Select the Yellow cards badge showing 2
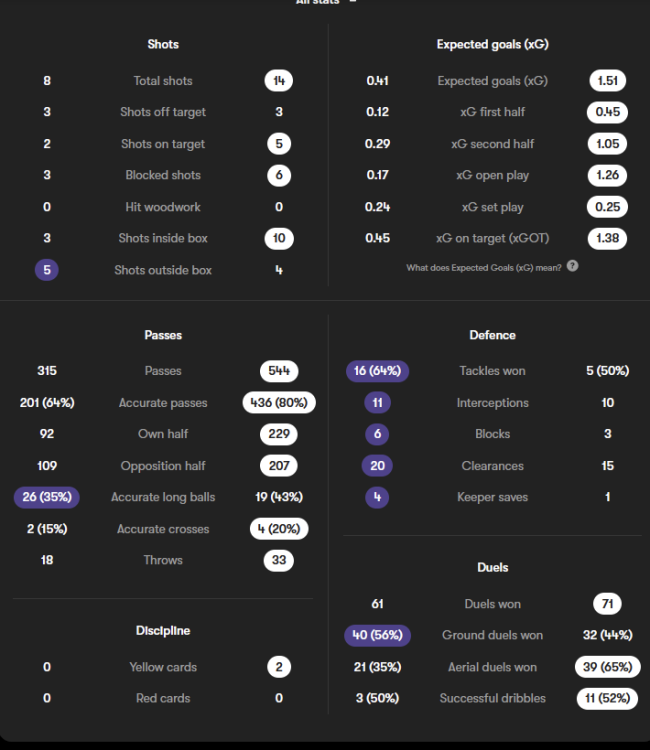Screen dimensions: 650x750 [x=278, y=667]
